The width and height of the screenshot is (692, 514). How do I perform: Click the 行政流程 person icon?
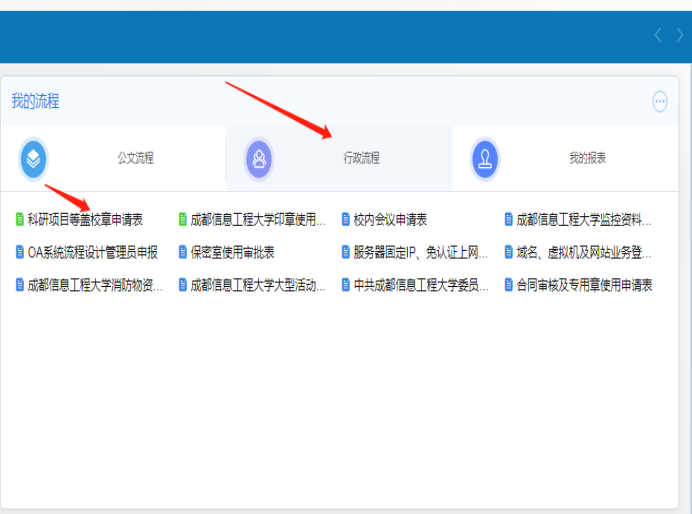click(259, 158)
